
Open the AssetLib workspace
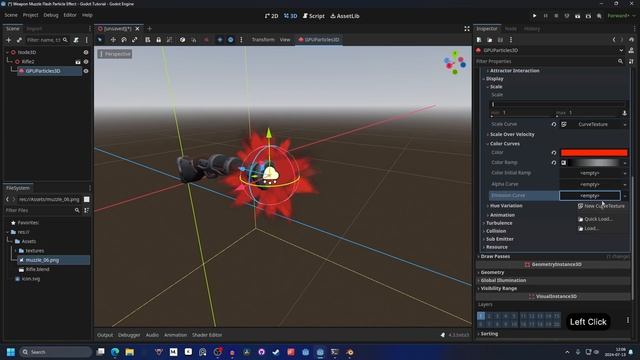tap(345, 16)
